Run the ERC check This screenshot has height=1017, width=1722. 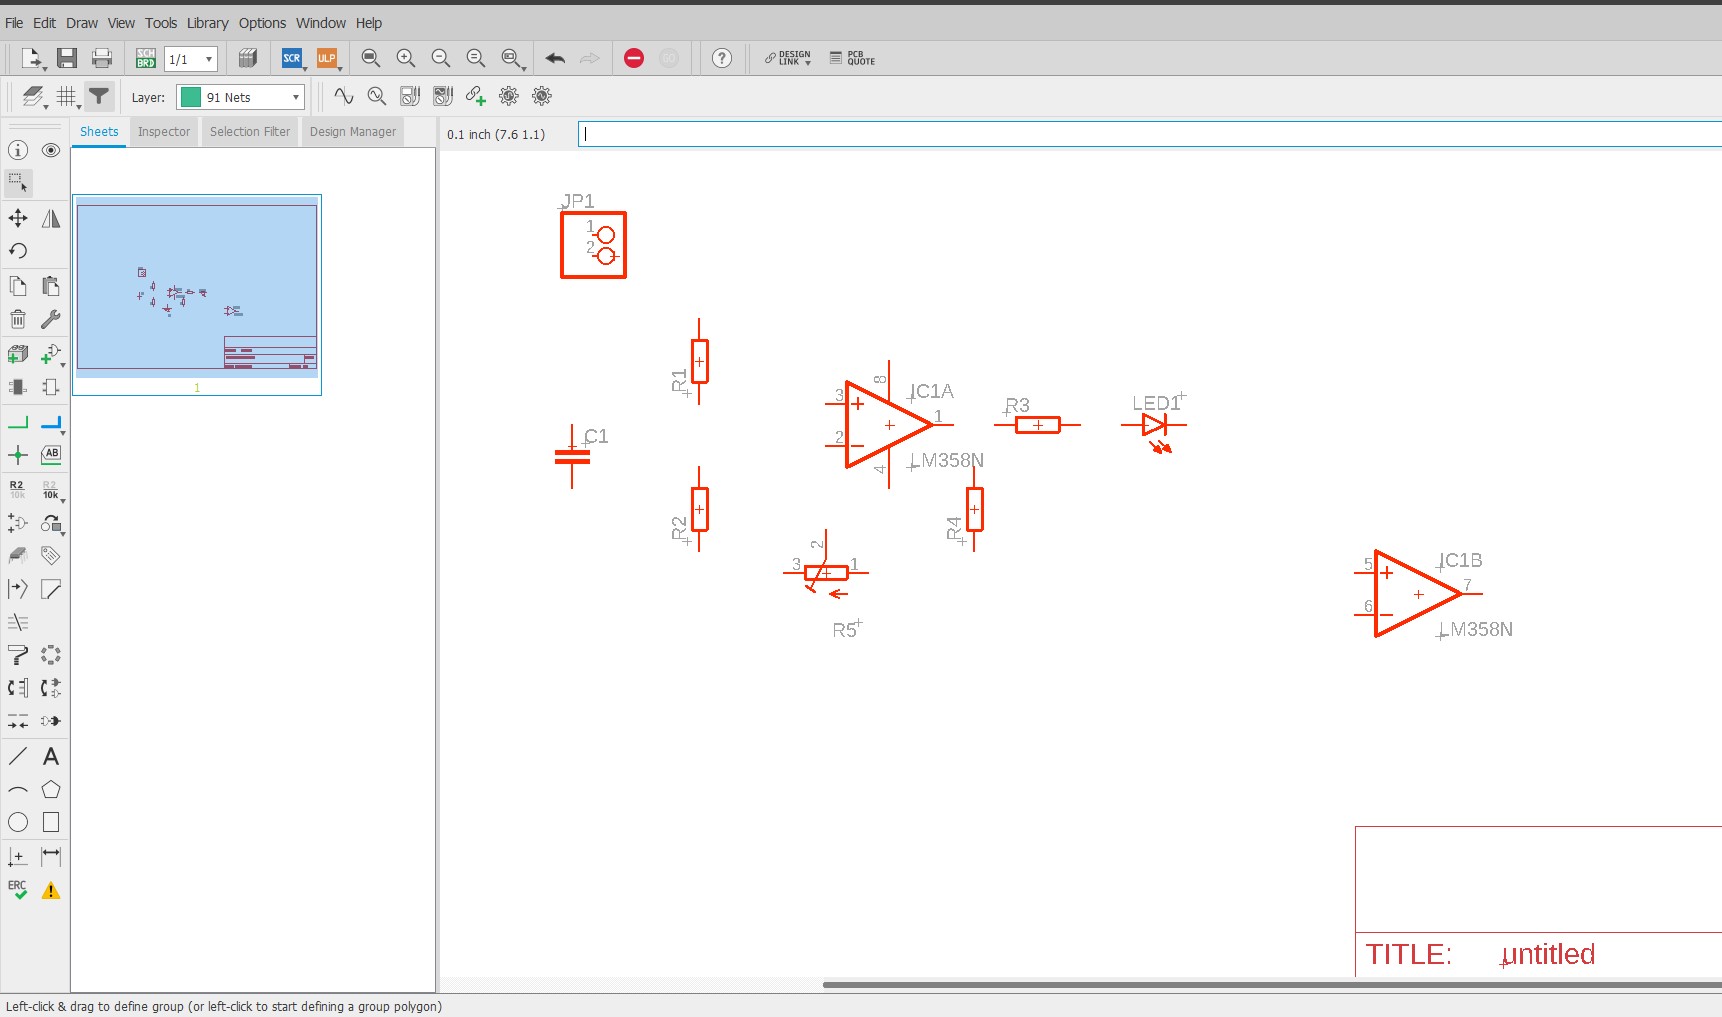coord(18,889)
